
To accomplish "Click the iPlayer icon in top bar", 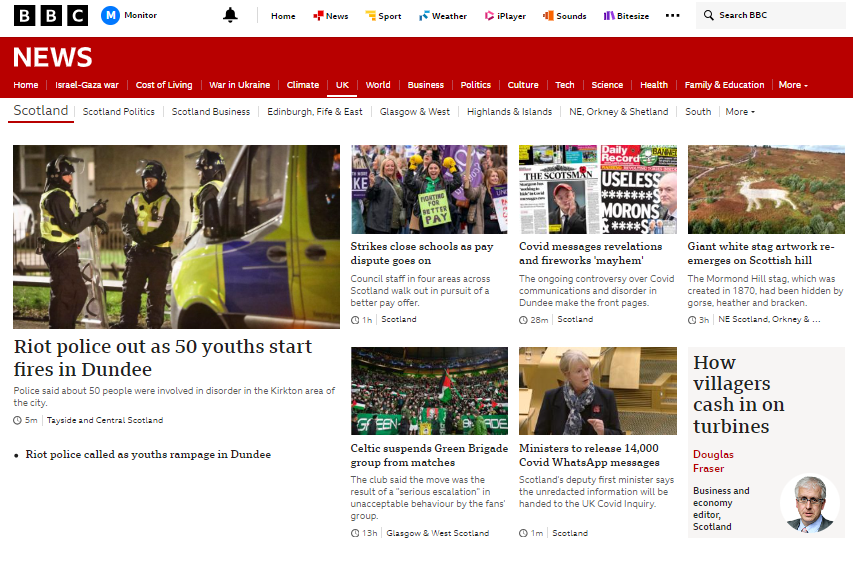I will [489, 16].
